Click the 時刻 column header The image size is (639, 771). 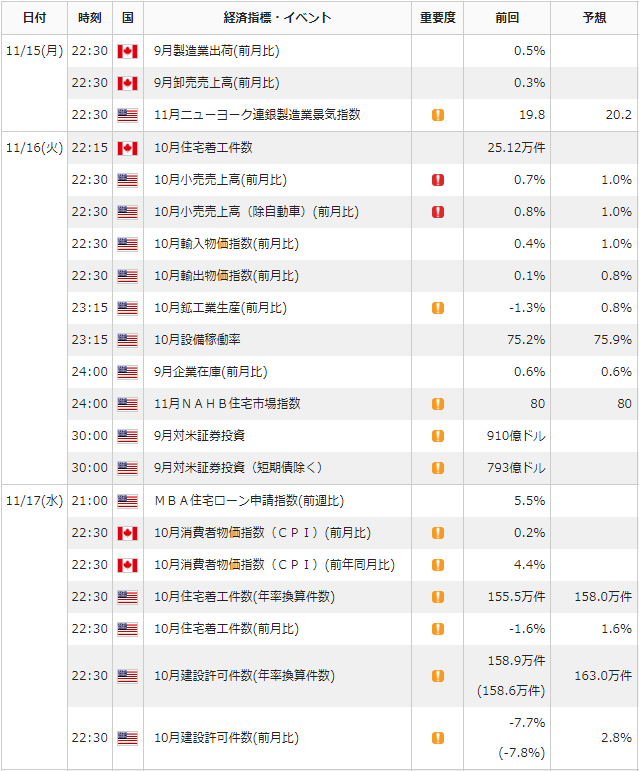pyautogui.click(x=90, y=18)
